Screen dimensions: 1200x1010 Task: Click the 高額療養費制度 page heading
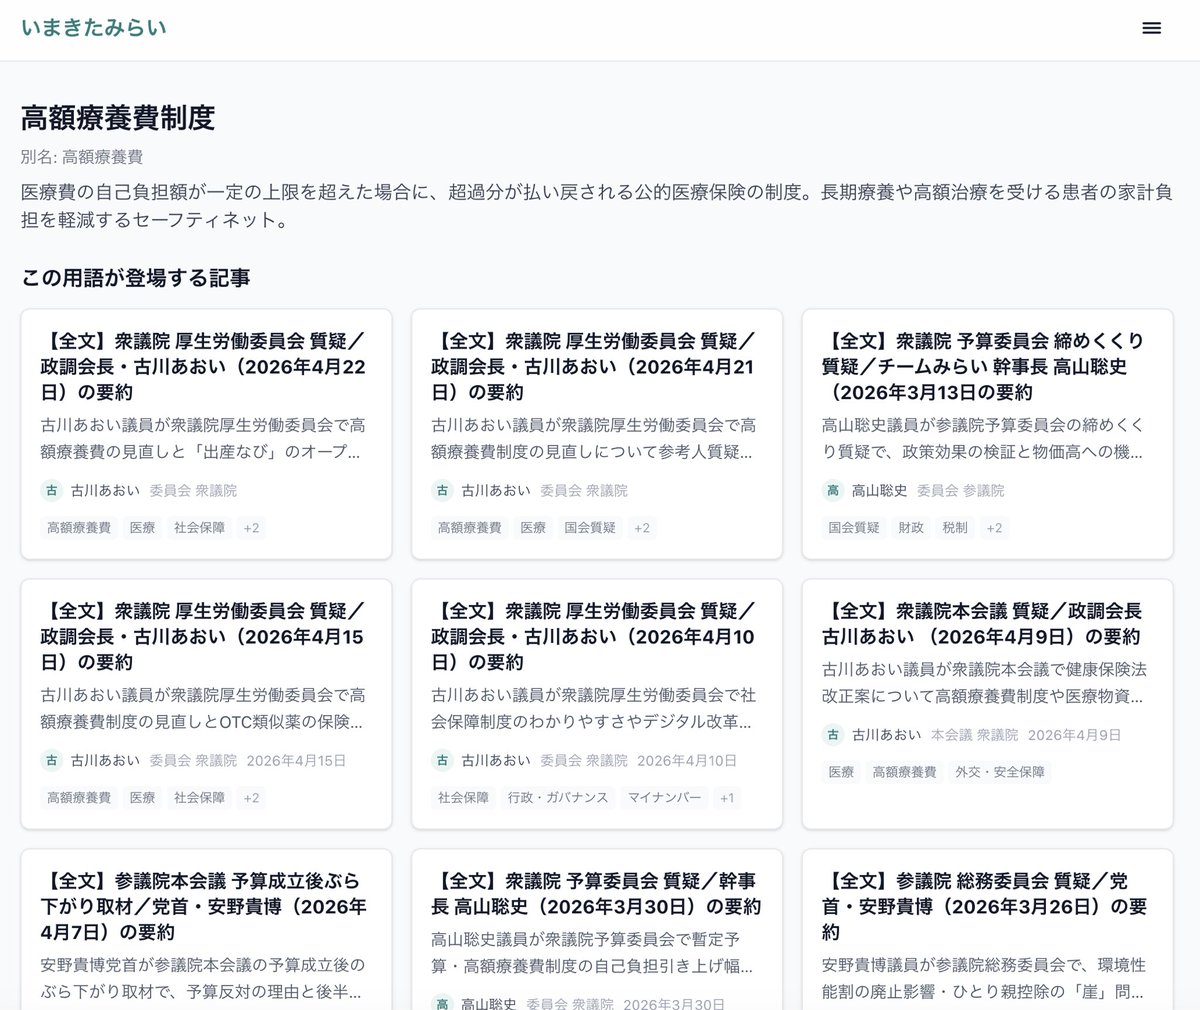(x=118, y=118)
